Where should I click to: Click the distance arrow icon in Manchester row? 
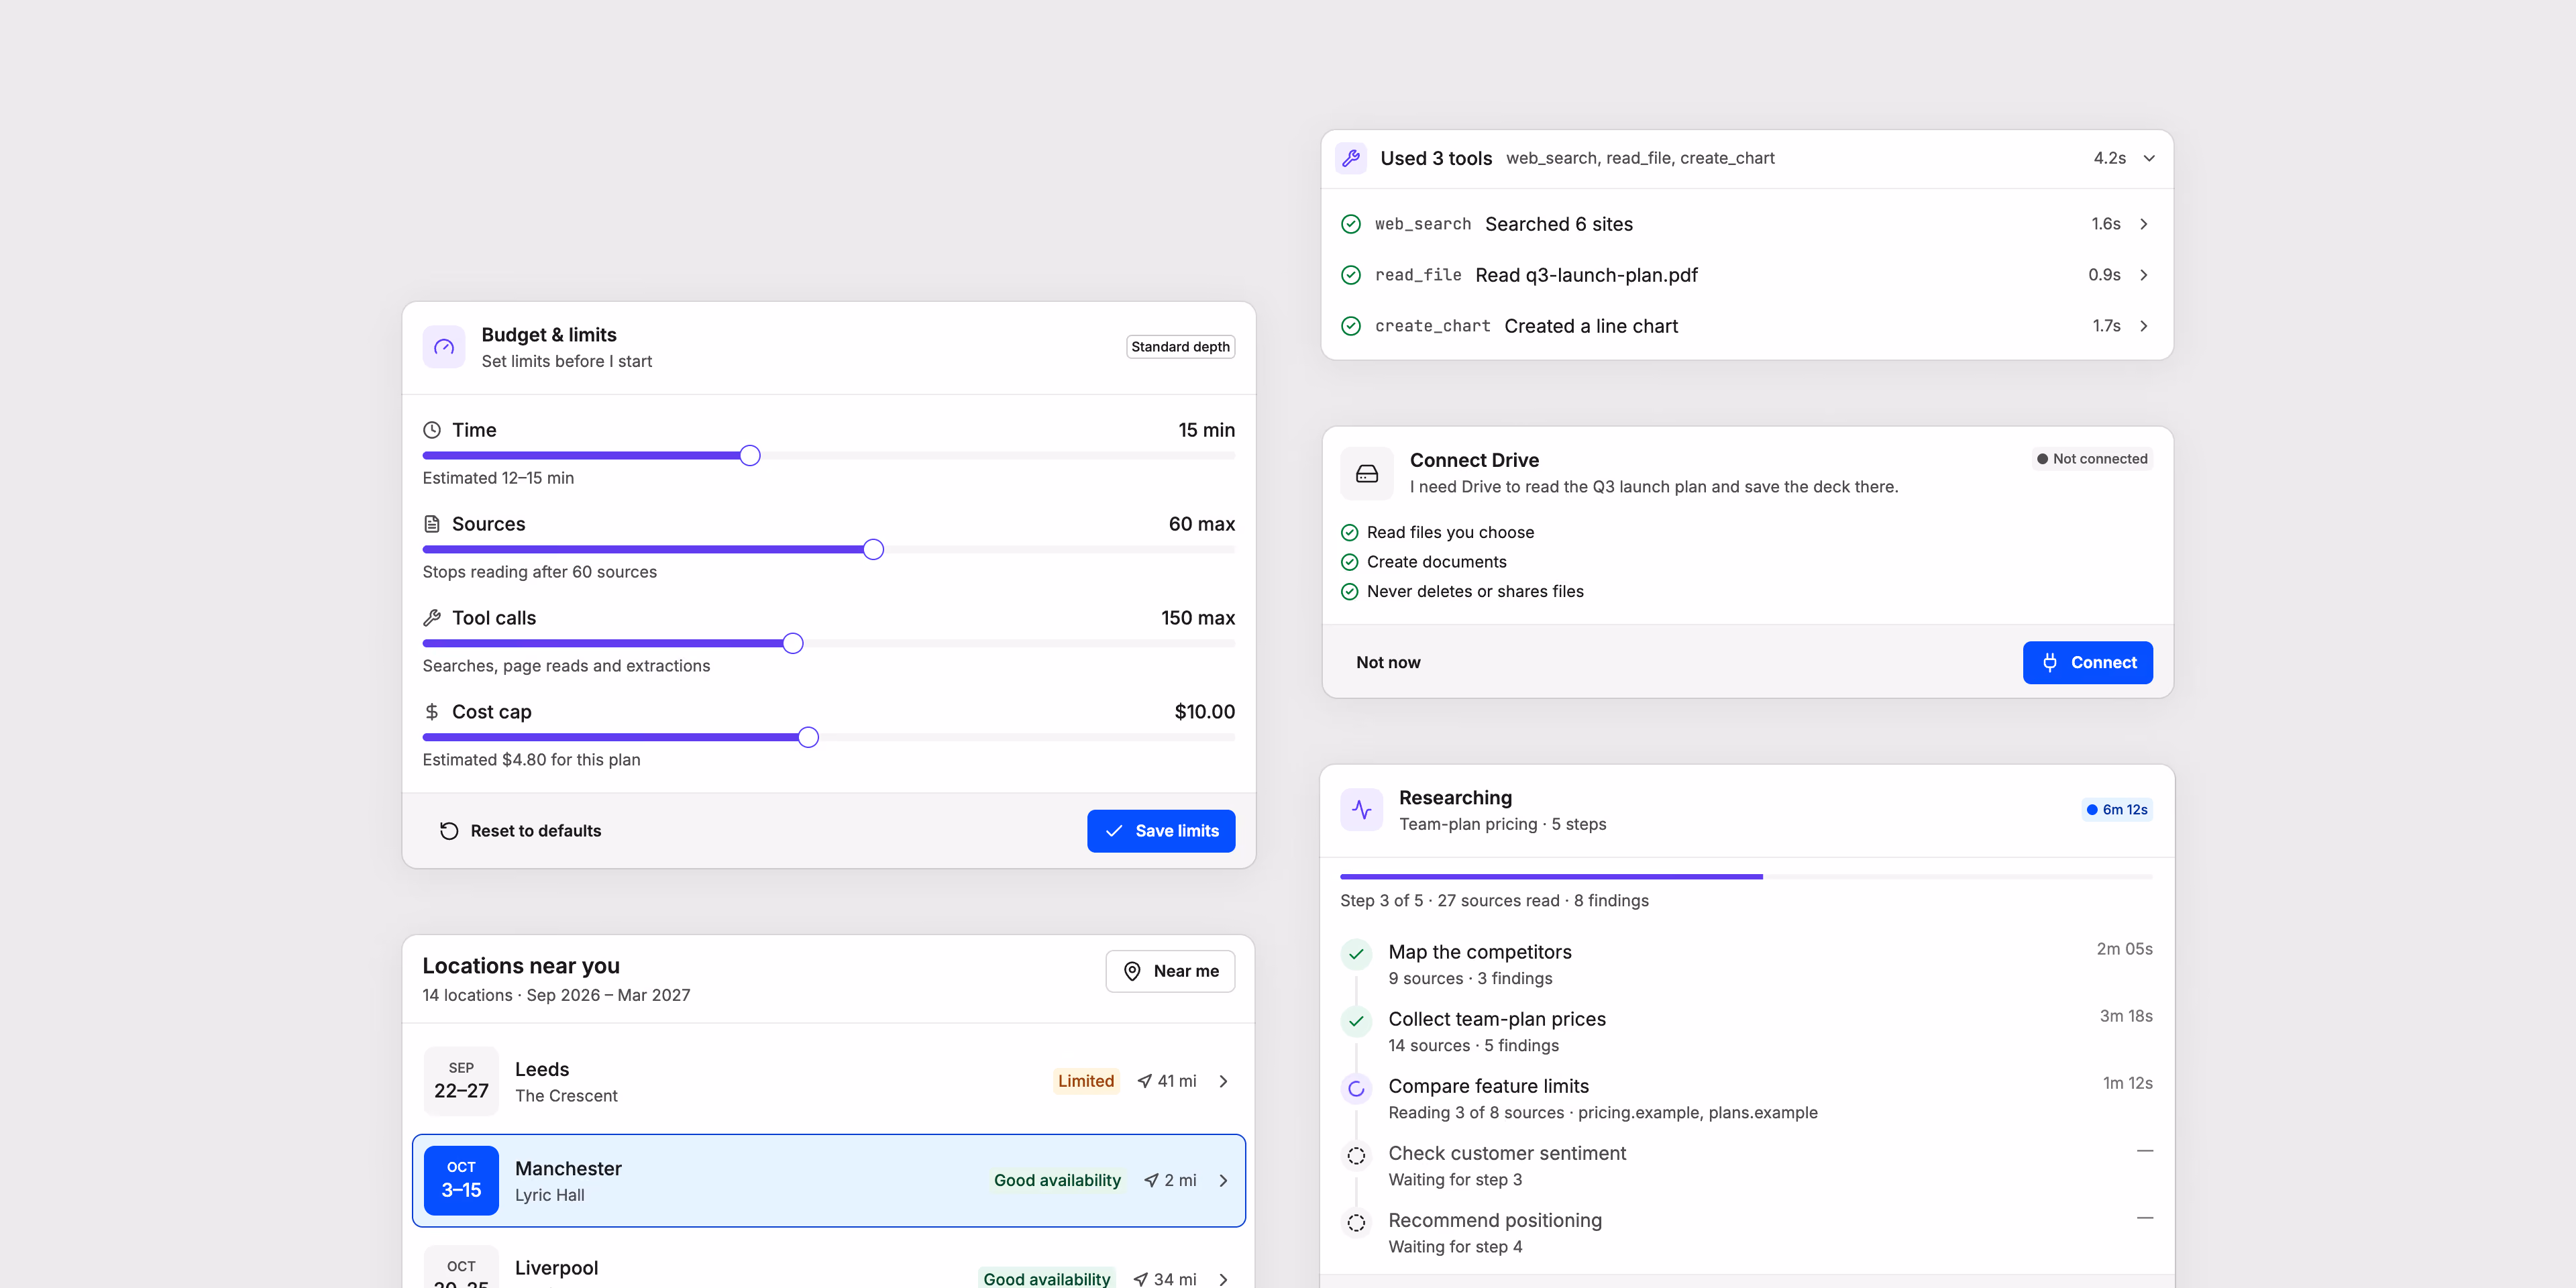tap(1152, 1181)
